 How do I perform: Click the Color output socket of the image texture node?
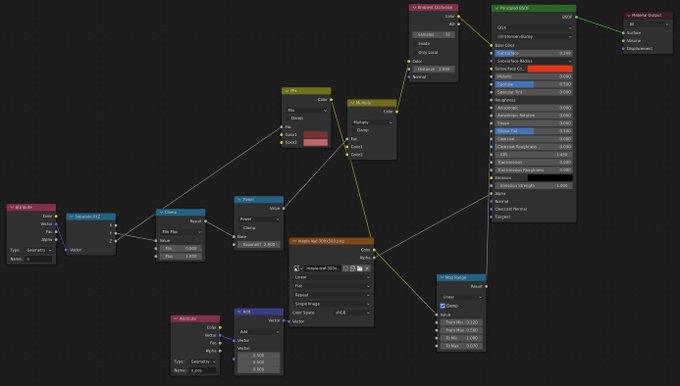(x=374, y=250)
